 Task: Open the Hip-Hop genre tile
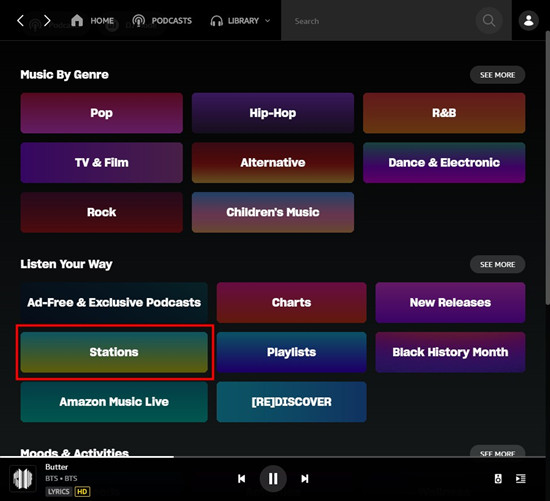click(x=273, y=113)
